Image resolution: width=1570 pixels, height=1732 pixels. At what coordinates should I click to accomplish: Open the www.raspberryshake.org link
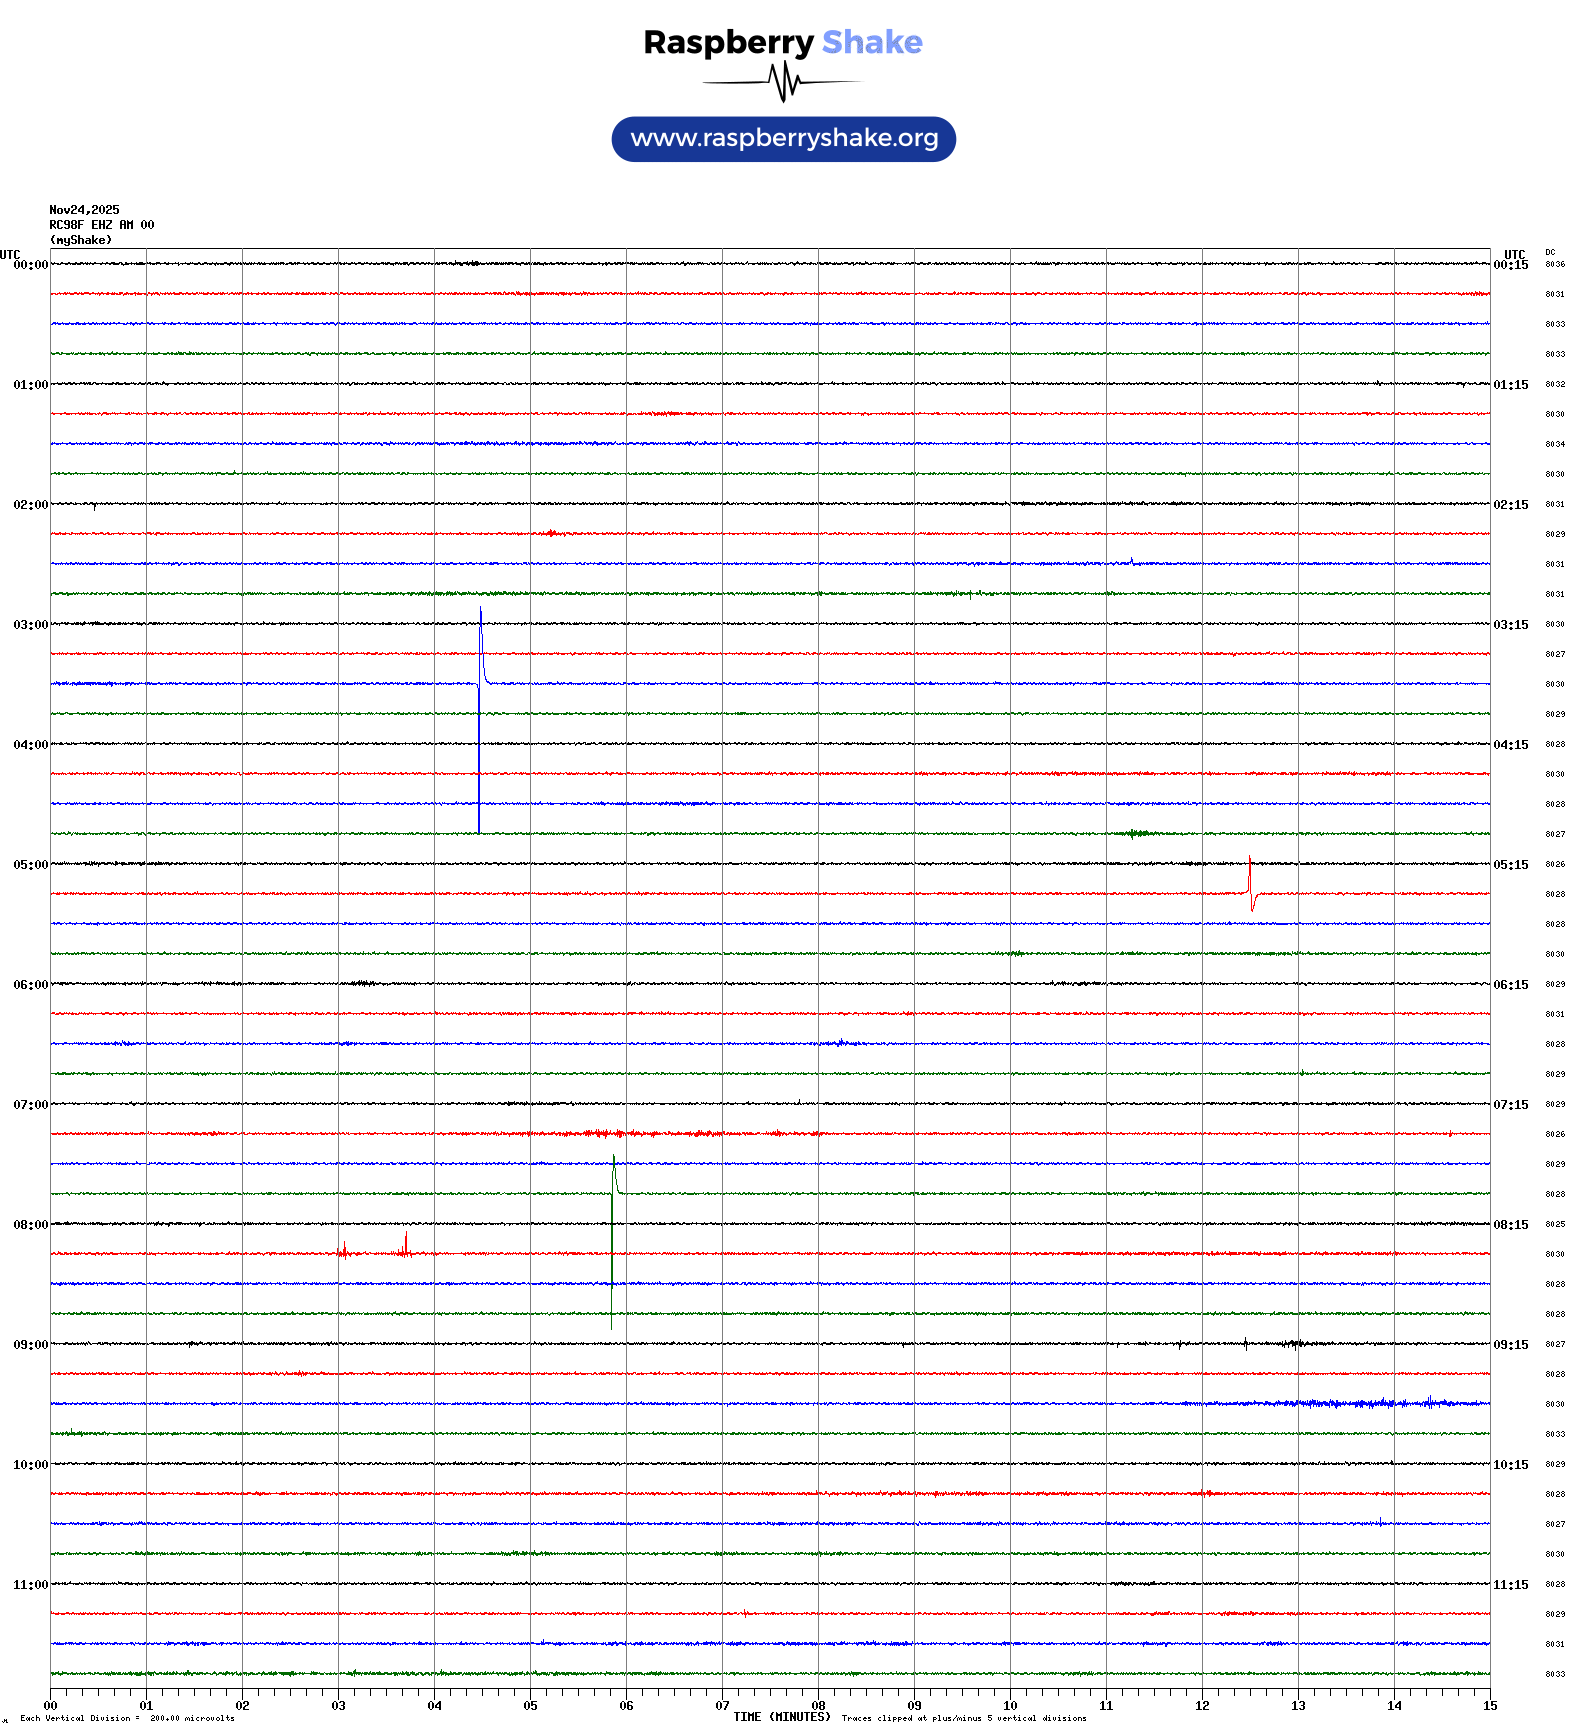click(784, 139)
